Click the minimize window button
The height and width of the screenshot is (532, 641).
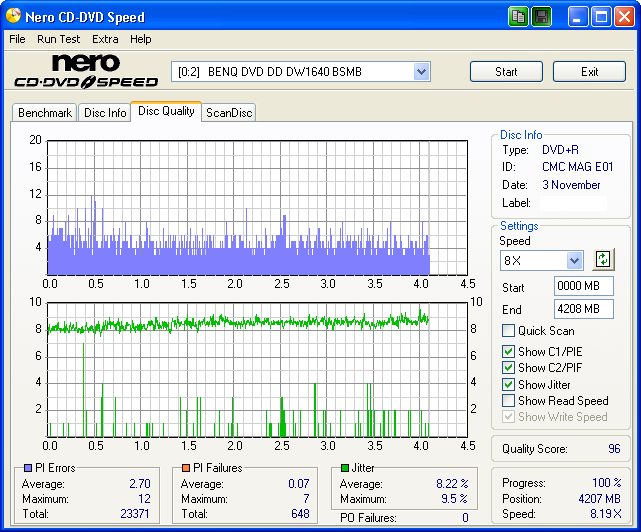(579, 17)
